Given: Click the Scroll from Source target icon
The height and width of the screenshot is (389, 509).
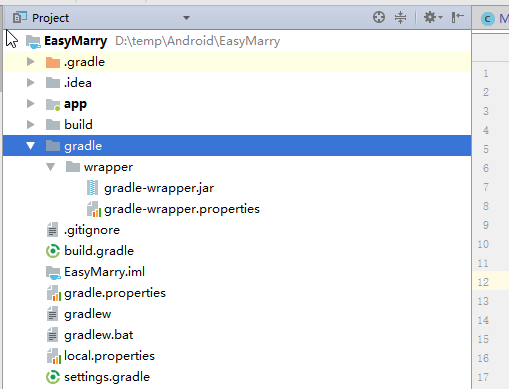Looking at the screenshot, I should (x=379, y=17).
